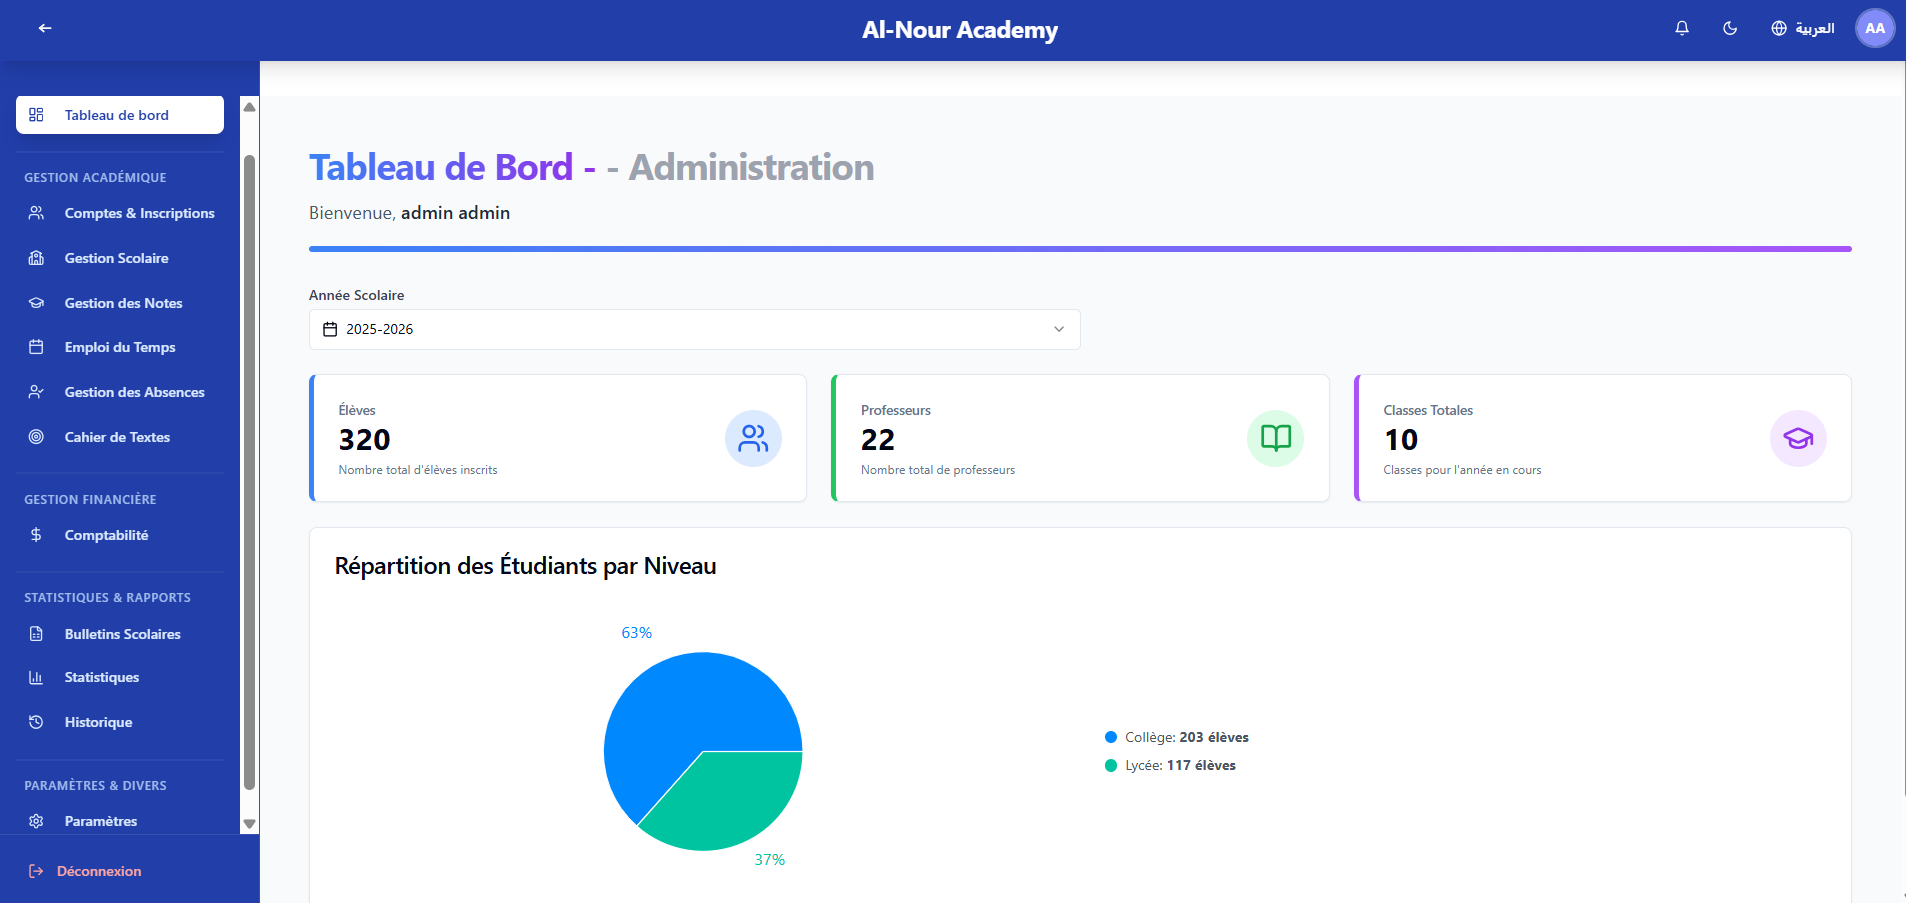This screenshot has width=1906, height=903.
Task: Click the Gestion Scolaire building icon
Action: pos(36,258)
